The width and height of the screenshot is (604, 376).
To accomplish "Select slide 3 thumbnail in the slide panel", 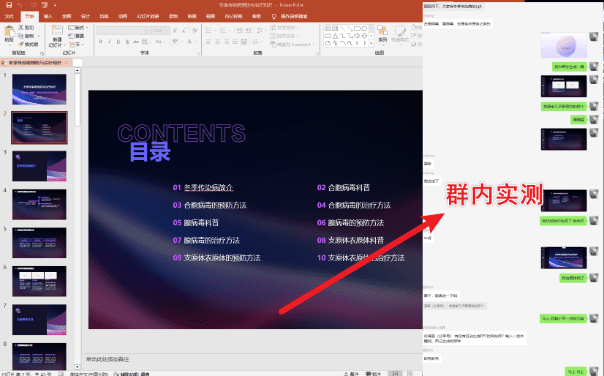I will (39, 166).
